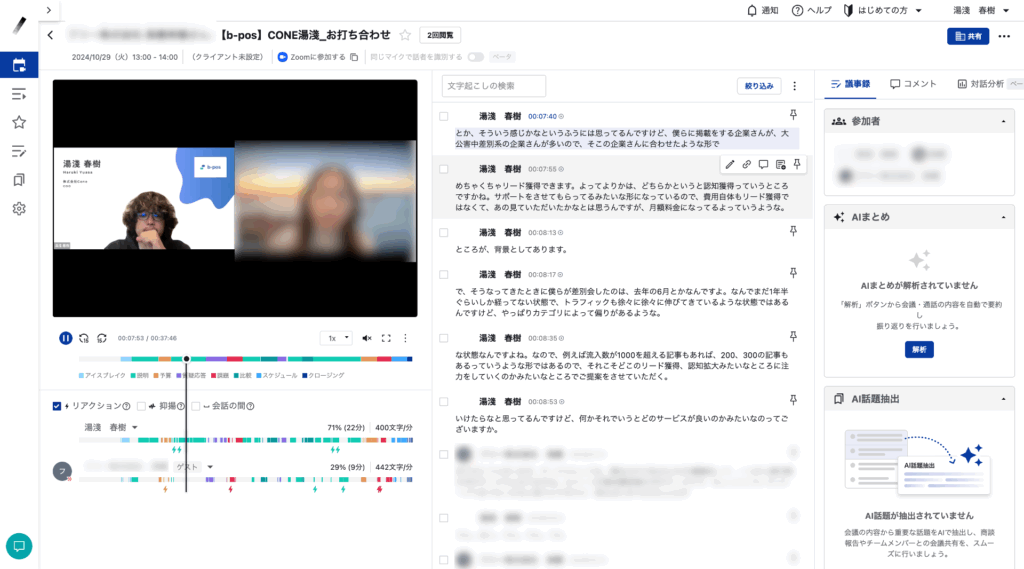Open the はじめての方 dropdown menu
This screenshot has height=569, width=1024.
coord(883,10)
